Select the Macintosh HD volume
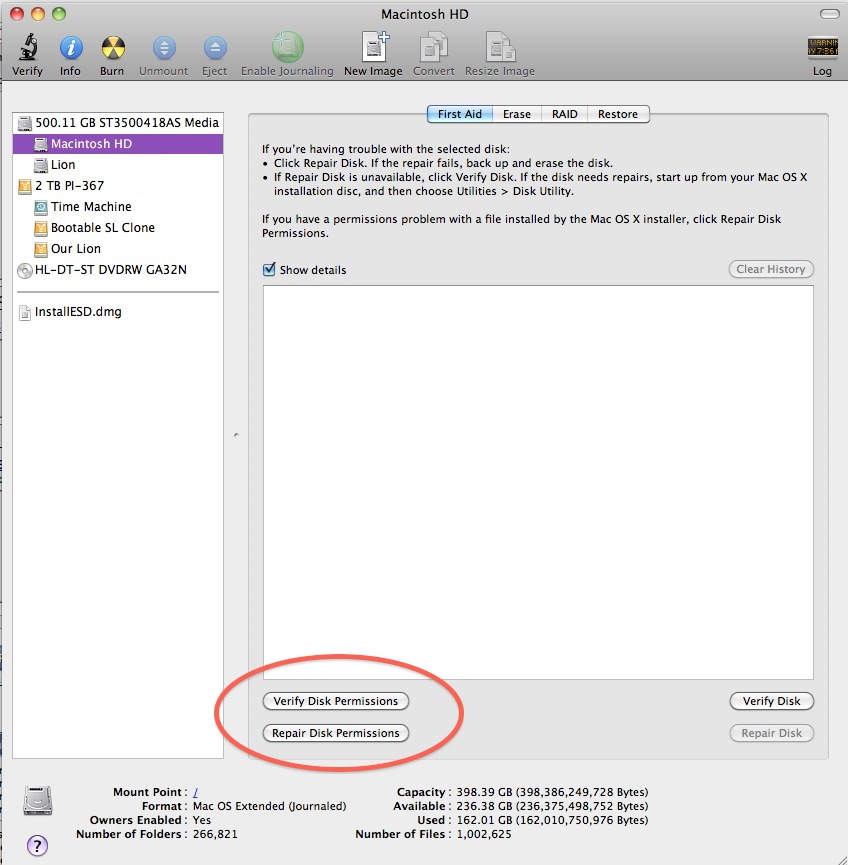848x865 pixels. pyautogui.click(x=118, y=143)
